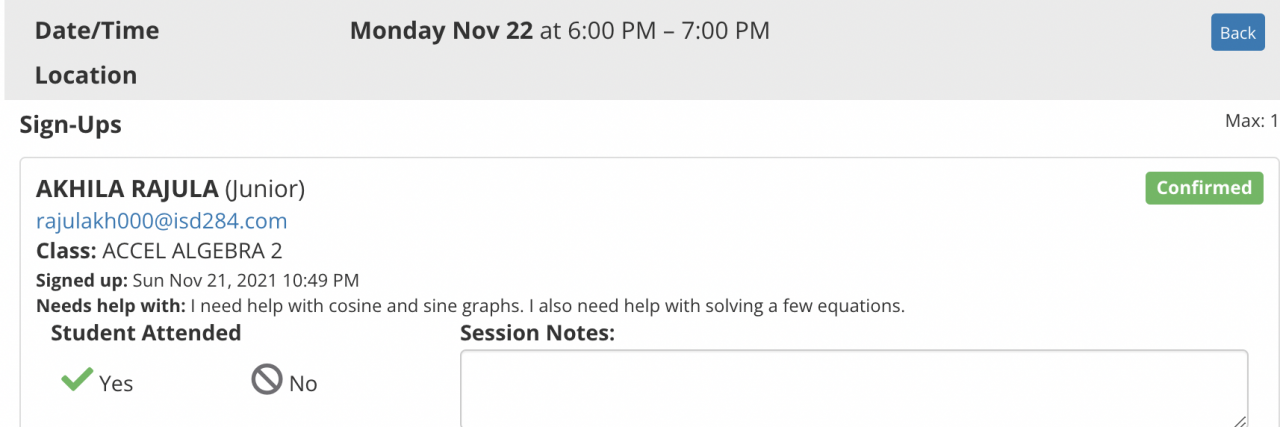The height and width of the screenshot is (427, 1280).
Task: Click inside the Session Notes text box
Action: point(853,390)
